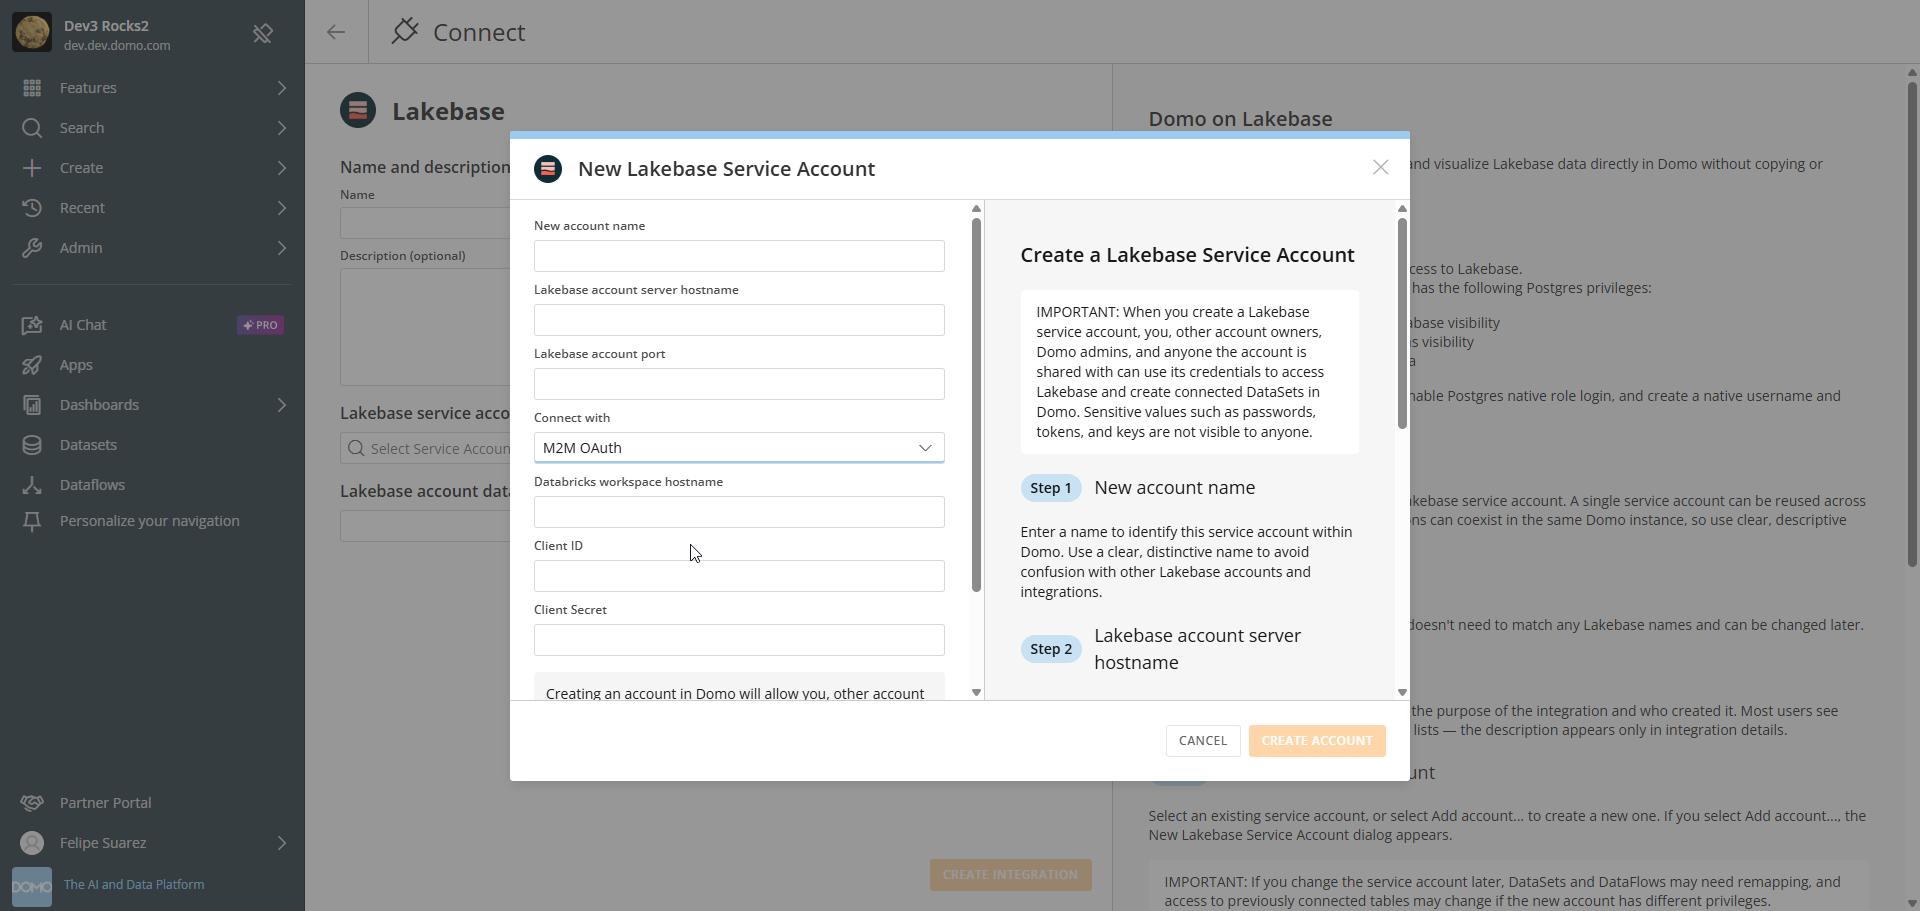Open the Connect with M2M OAuth dropdown
1920x911 pixels.
739,447
